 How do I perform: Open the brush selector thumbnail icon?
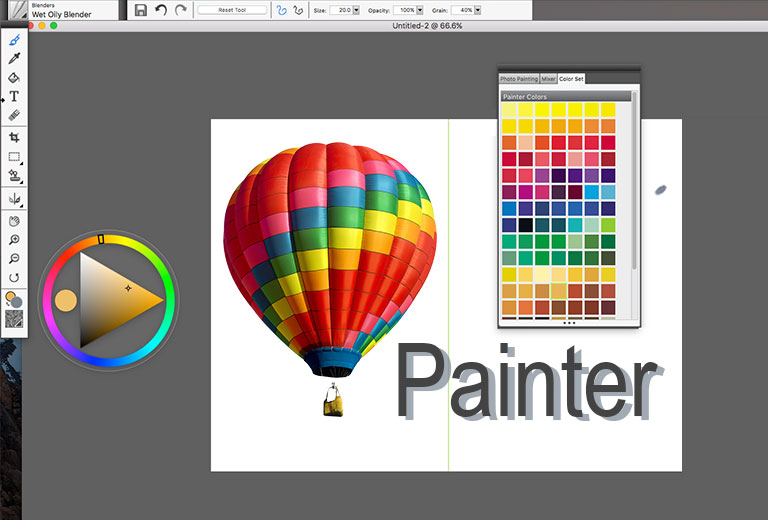[x=18, y=10]
